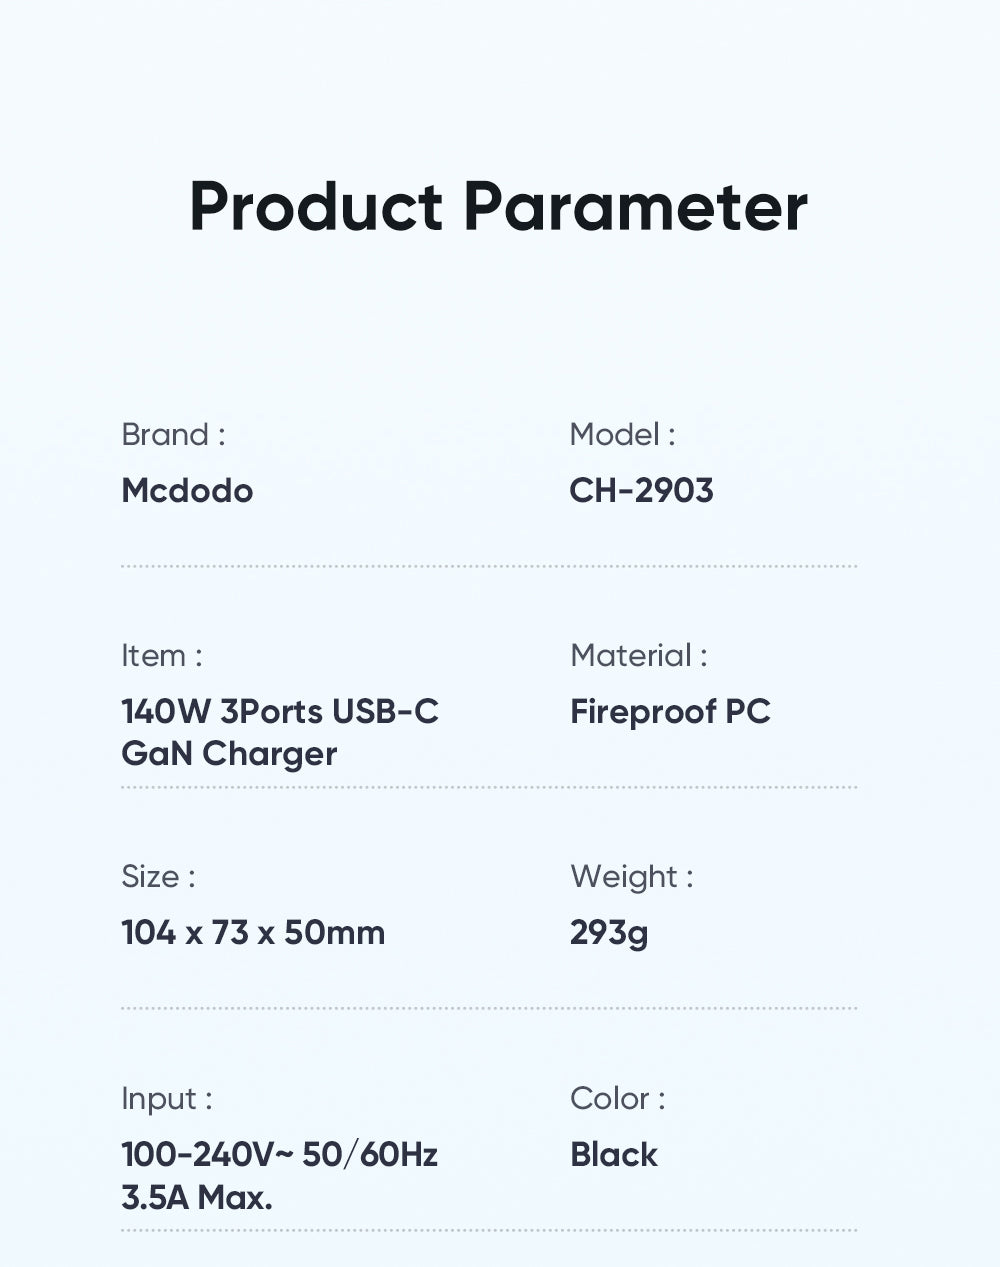1000x1267 pixels.
Task: Click the 100-240V~ 50/60Hz voltage text
Action: click(x=280, y=1155)
